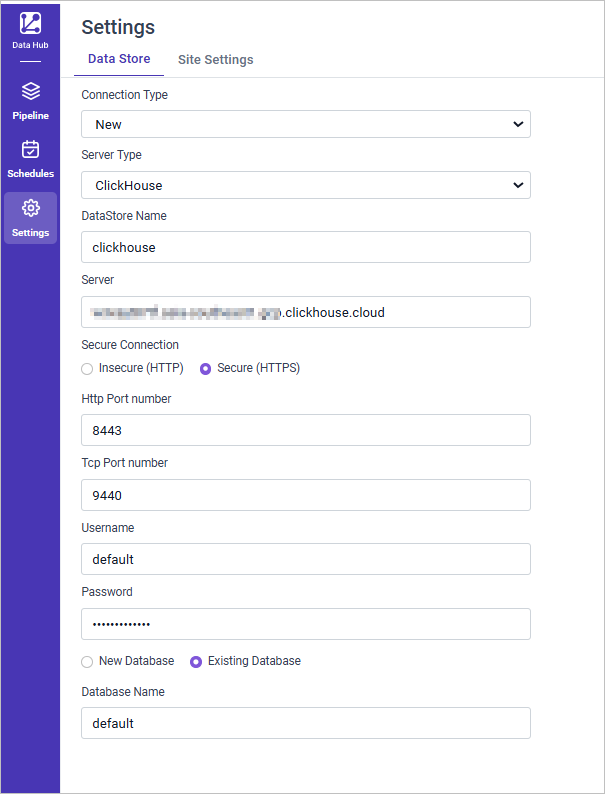This screenshot has height=794, width=605.
Task: Click the Data Hub logo icon
Action: (x=30, y=23)
